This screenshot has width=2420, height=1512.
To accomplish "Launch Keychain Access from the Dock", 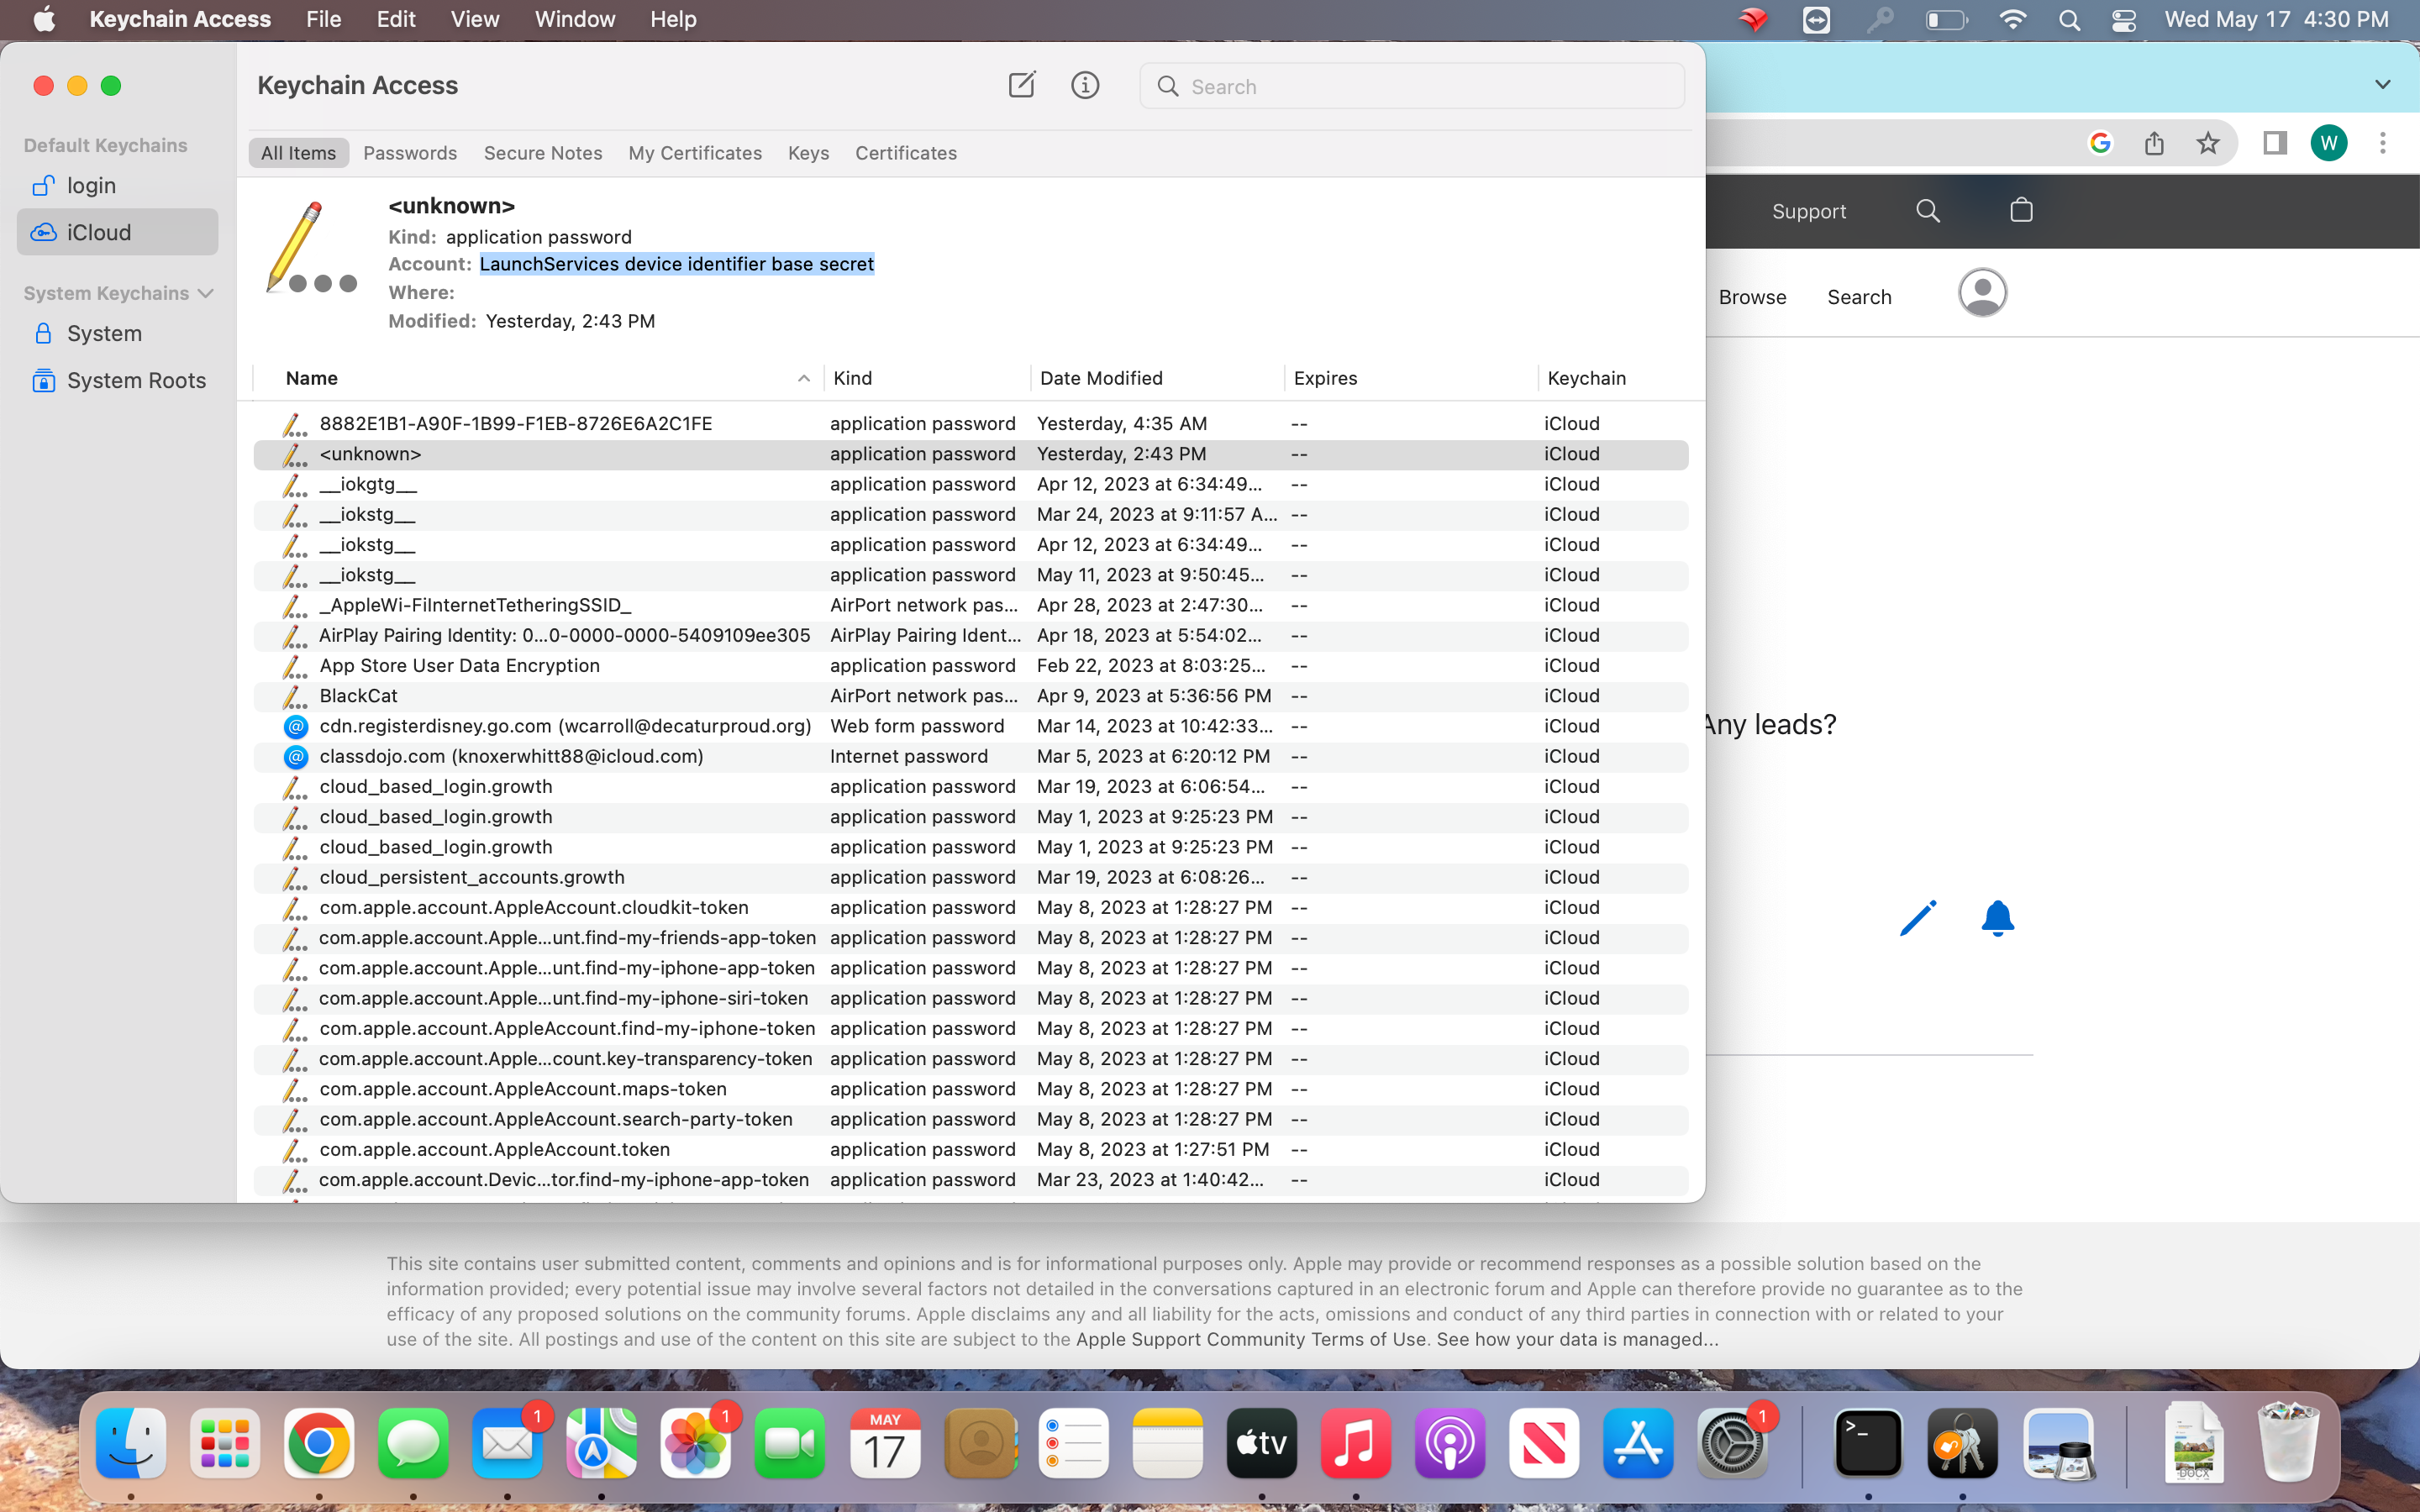I will coord(1963,1443).
